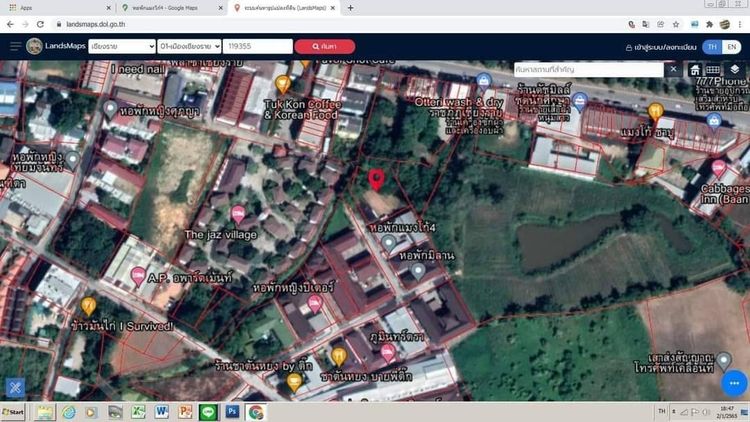Image resolution: width=750 pixels, height=422 pixels.
Task: Click the measuring tools icon at bottom-left
Action: pos(16,387)
